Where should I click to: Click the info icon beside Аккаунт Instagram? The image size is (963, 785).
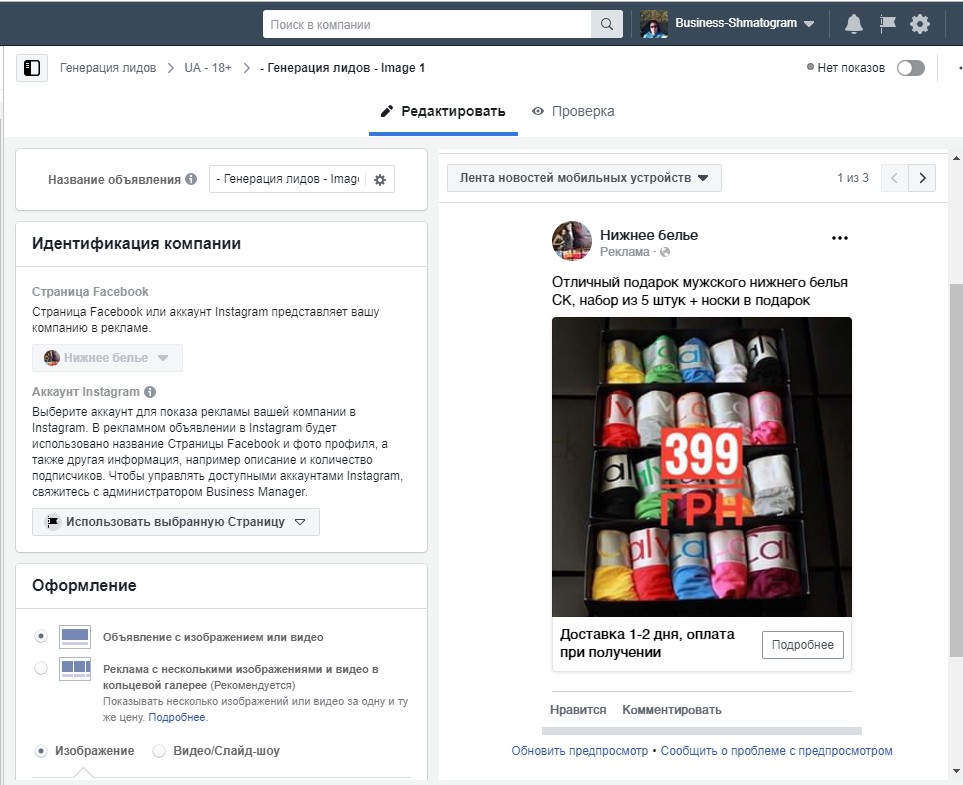click(x=150, y=392)
